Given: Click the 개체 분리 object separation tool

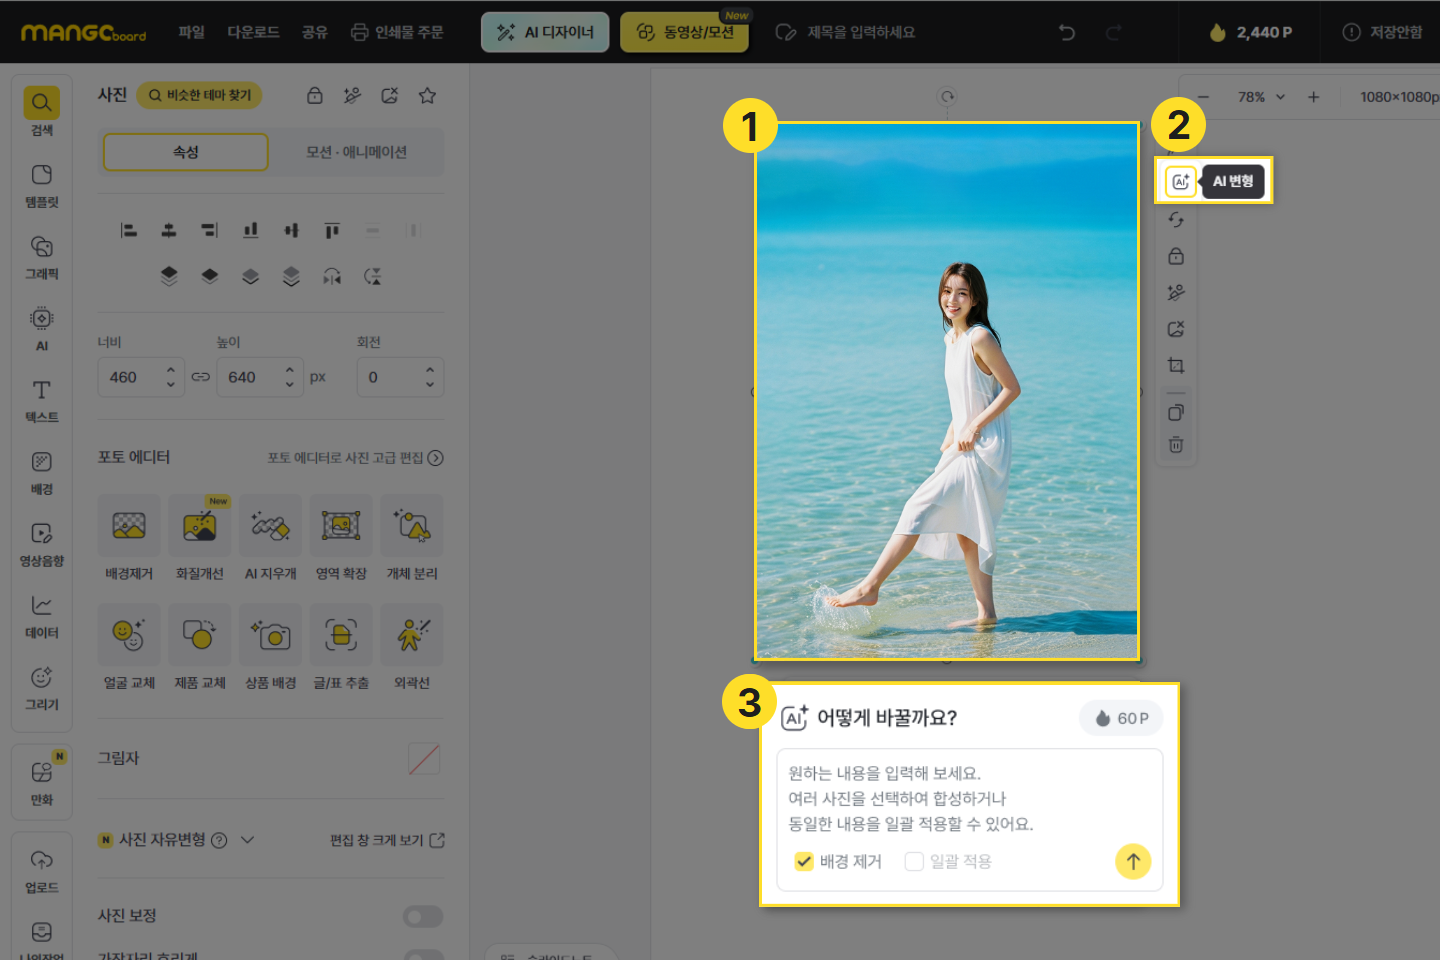Looking at the screenshot, I should click(x=412, y=538).
